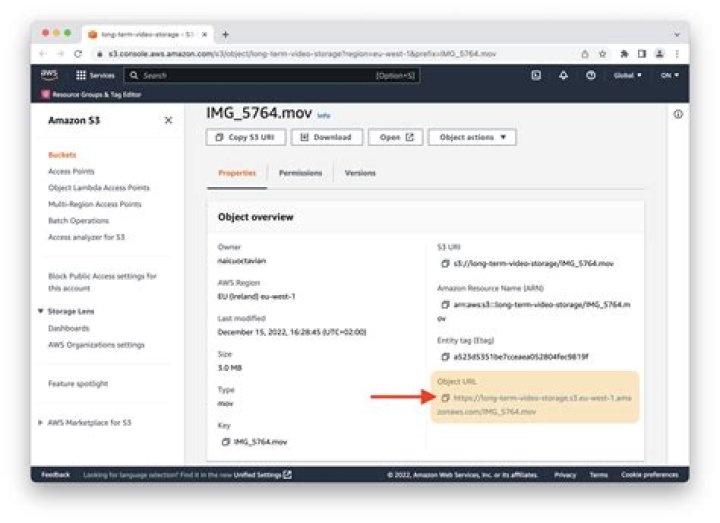This screenshot has height=523, width=720.
Task: Open the Global region dropdown
Action: point(628,75)
